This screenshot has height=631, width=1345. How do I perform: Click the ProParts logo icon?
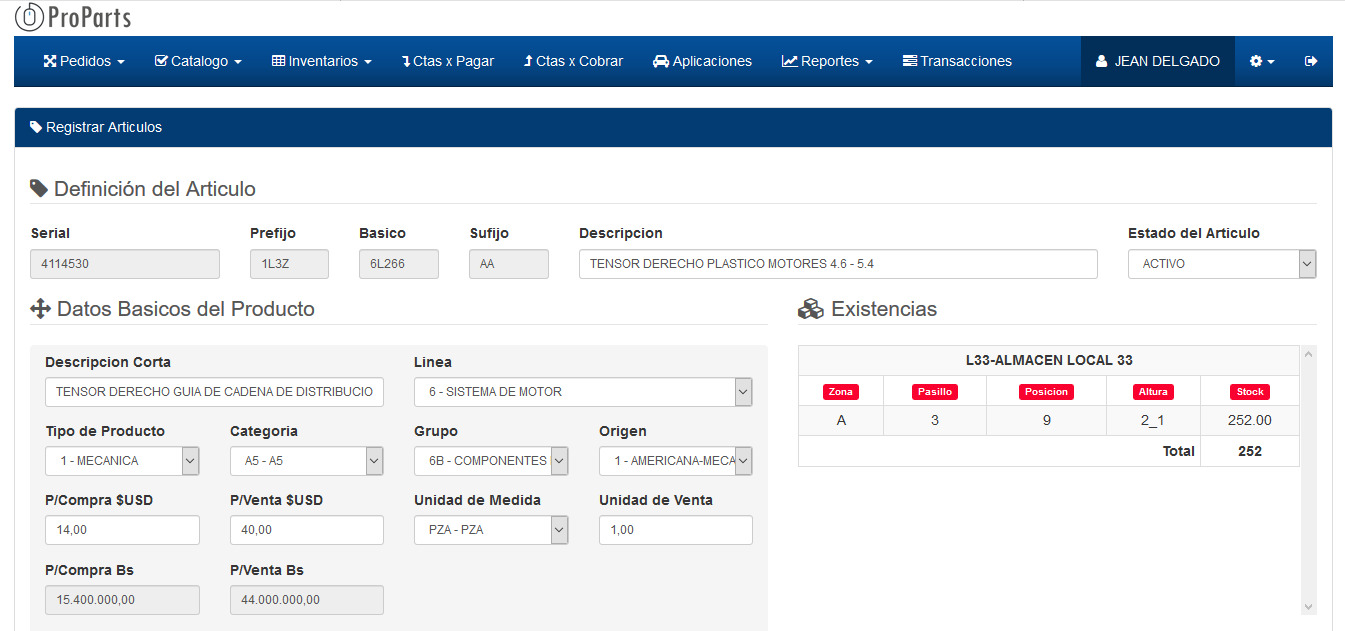pyautogui.click(x=31, y=16)
